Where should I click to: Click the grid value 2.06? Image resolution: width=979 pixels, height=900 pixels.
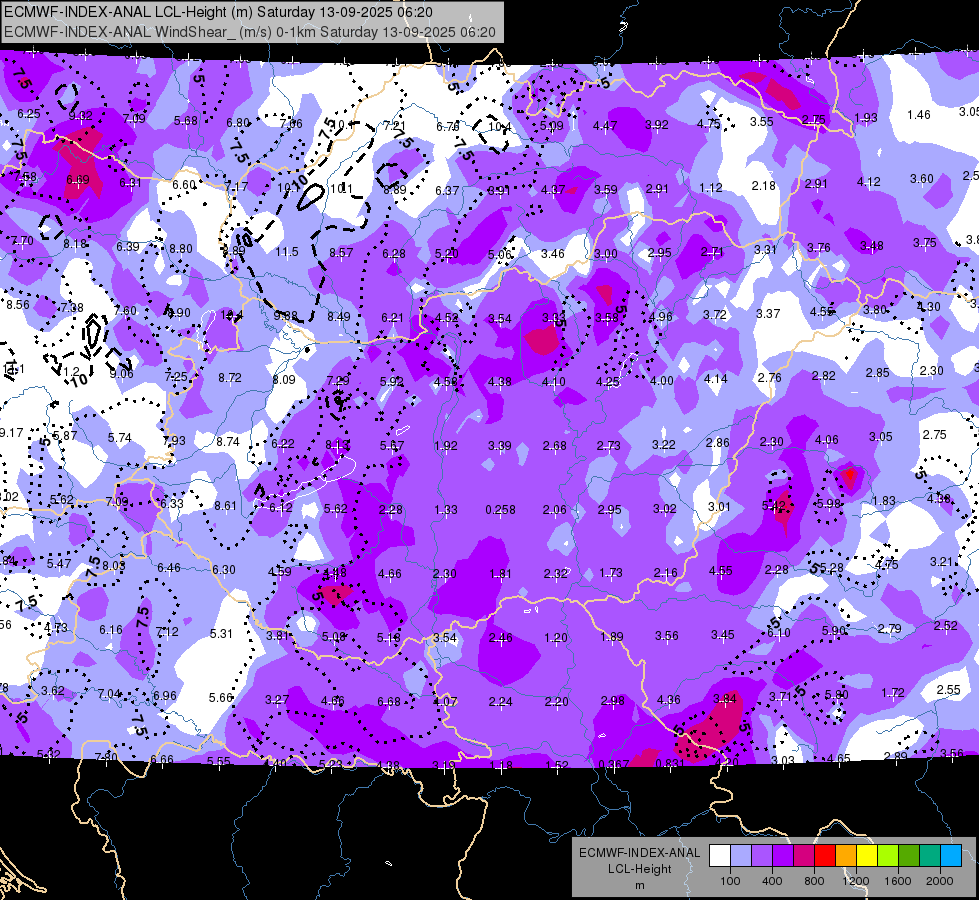pyautogui.click(x=554, y=510)
